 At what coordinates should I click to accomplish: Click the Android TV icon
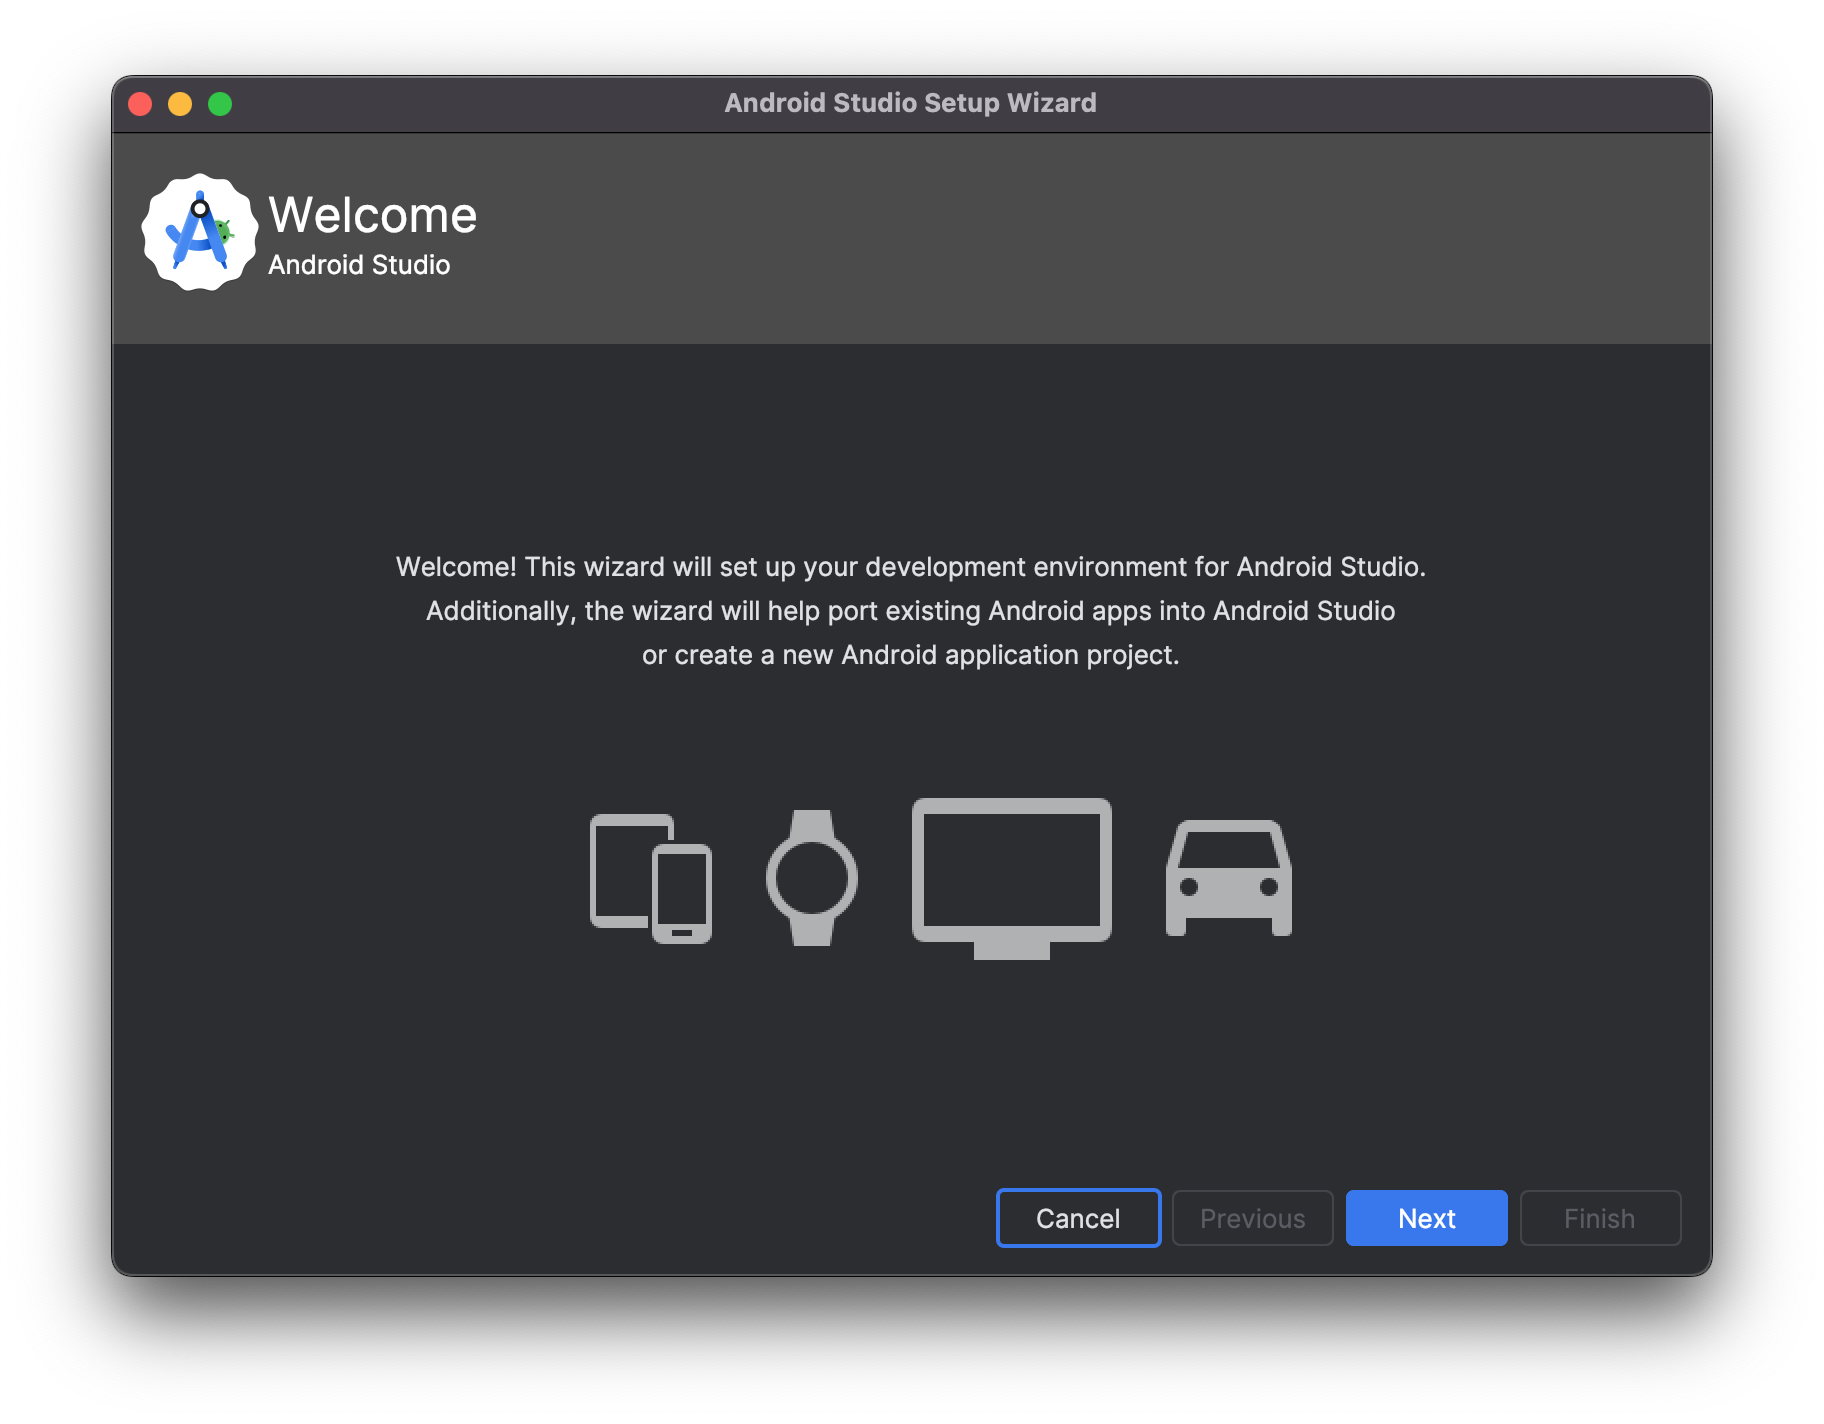(x=1012, y=879)
